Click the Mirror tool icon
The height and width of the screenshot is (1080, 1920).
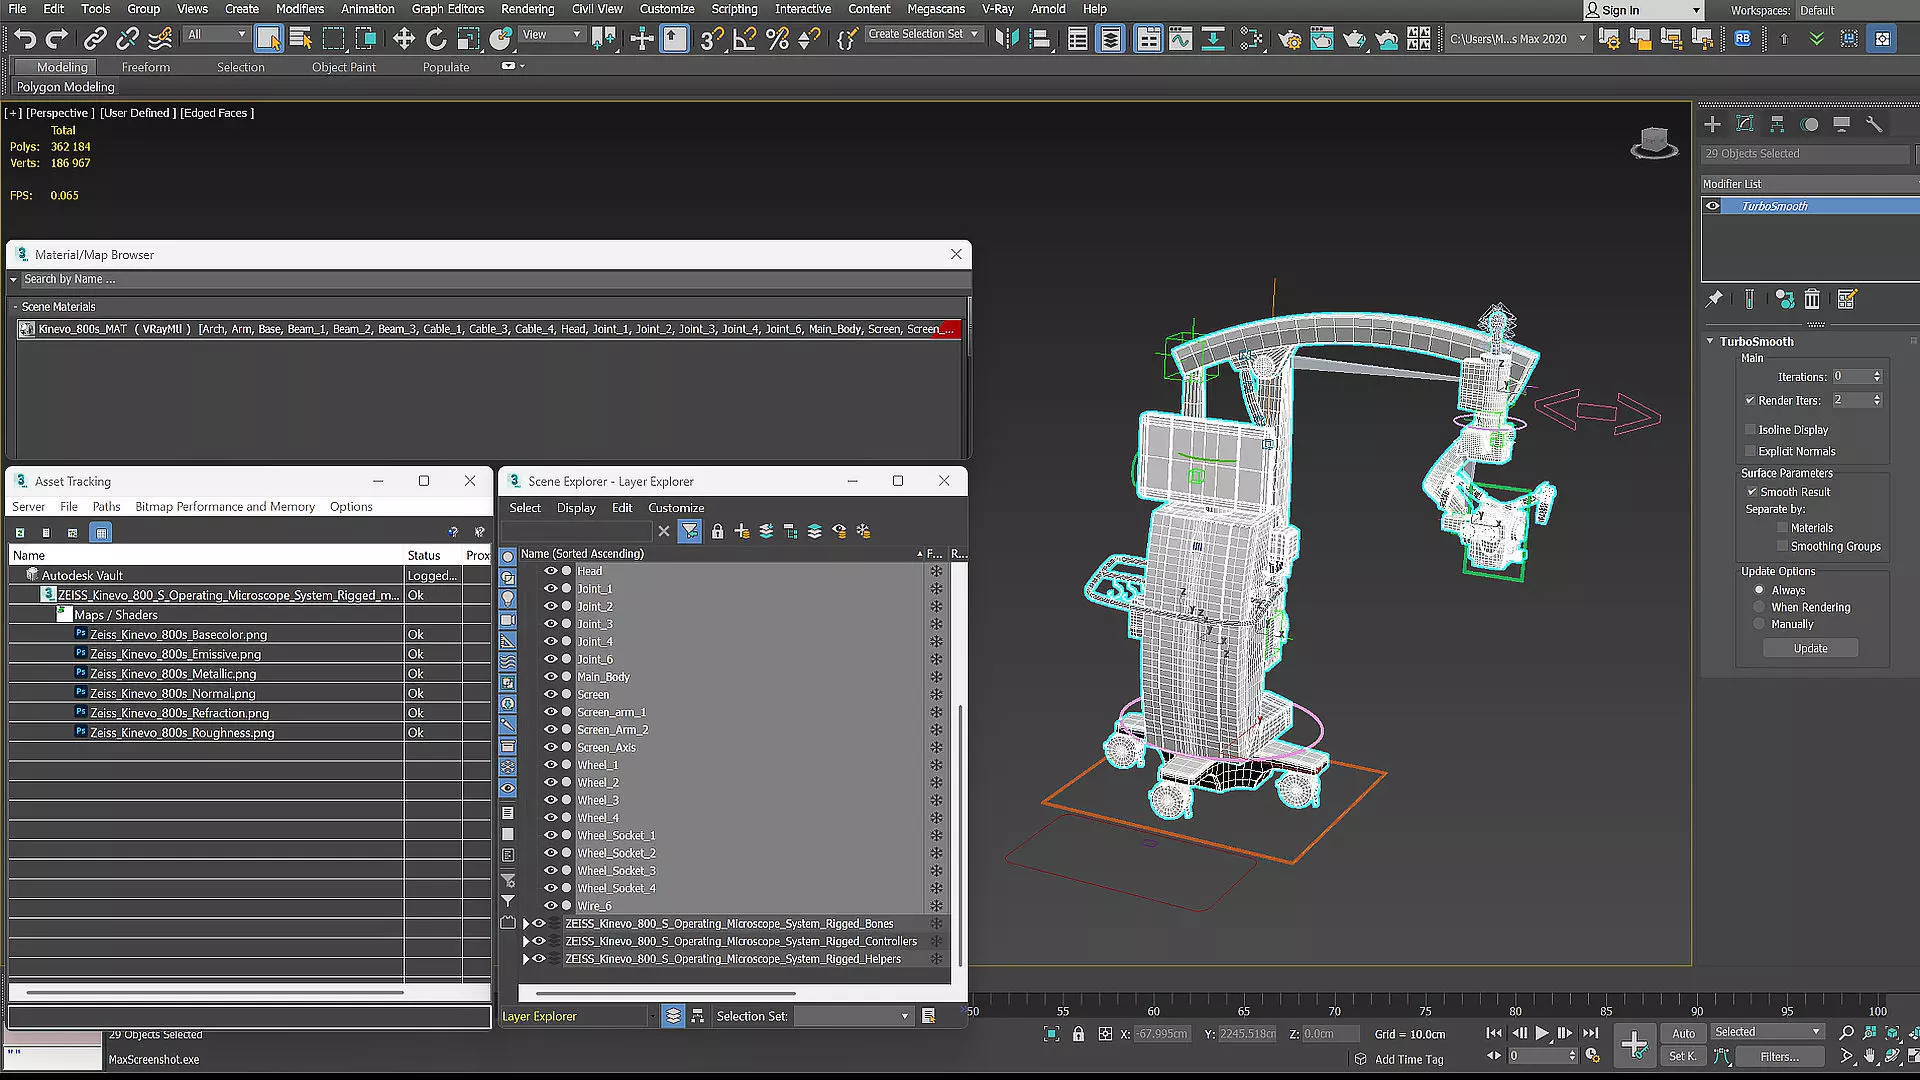(1007, 39)
